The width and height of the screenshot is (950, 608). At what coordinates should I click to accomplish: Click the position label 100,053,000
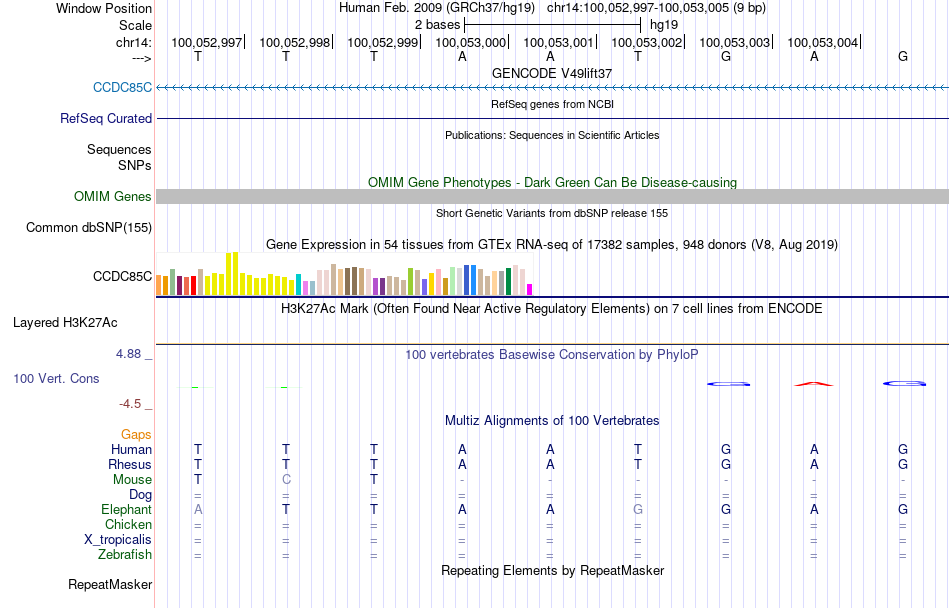click(x=471, y=42)
